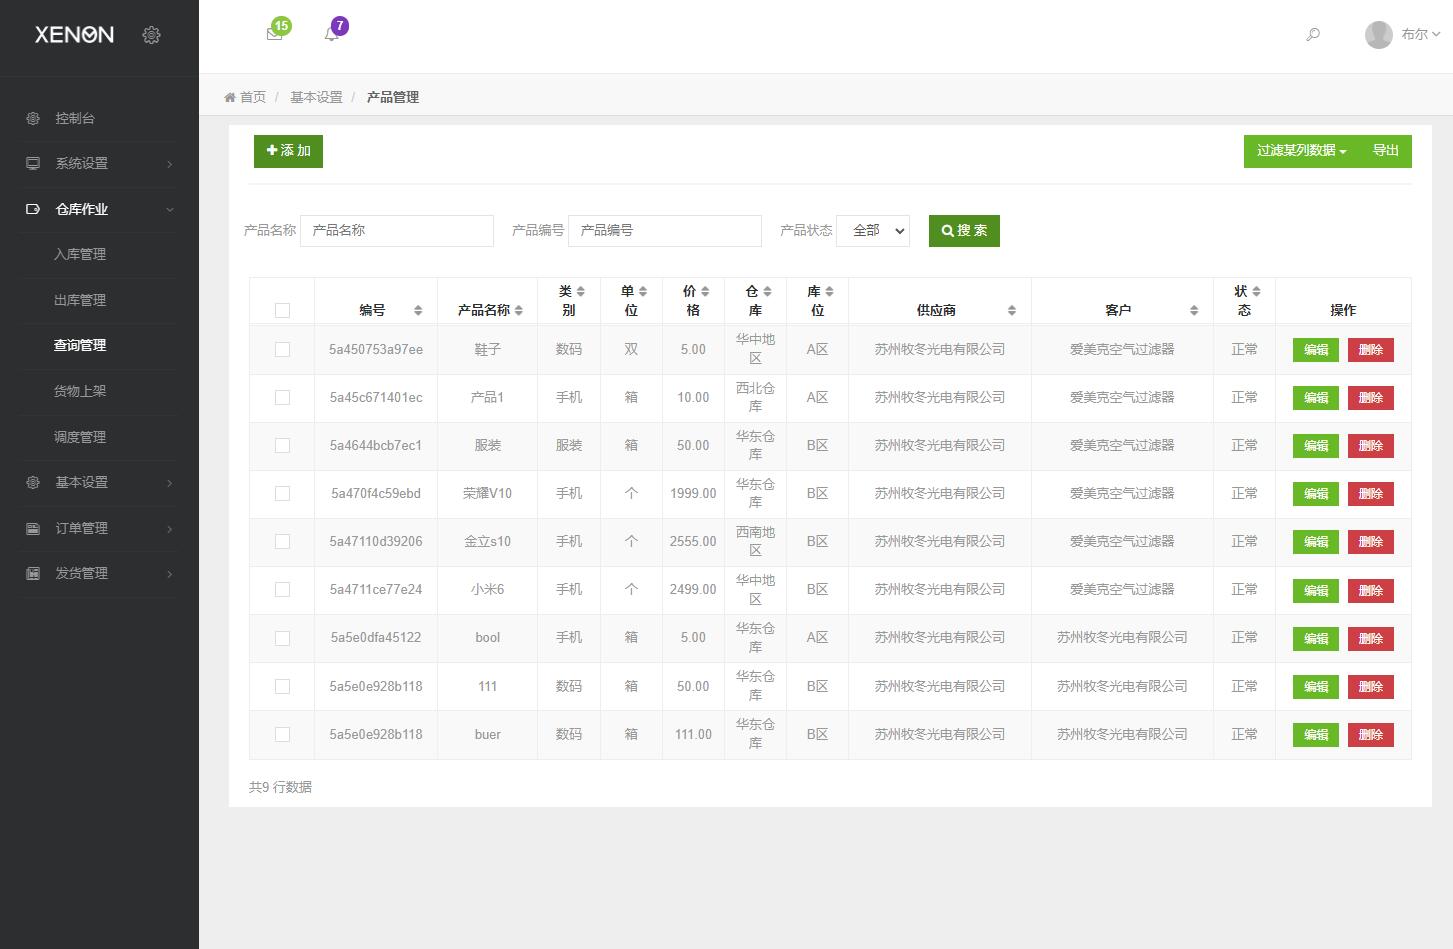
Task: Click the 产品名称 search input field
Action: pyautogui.click(x=397, y=230)
